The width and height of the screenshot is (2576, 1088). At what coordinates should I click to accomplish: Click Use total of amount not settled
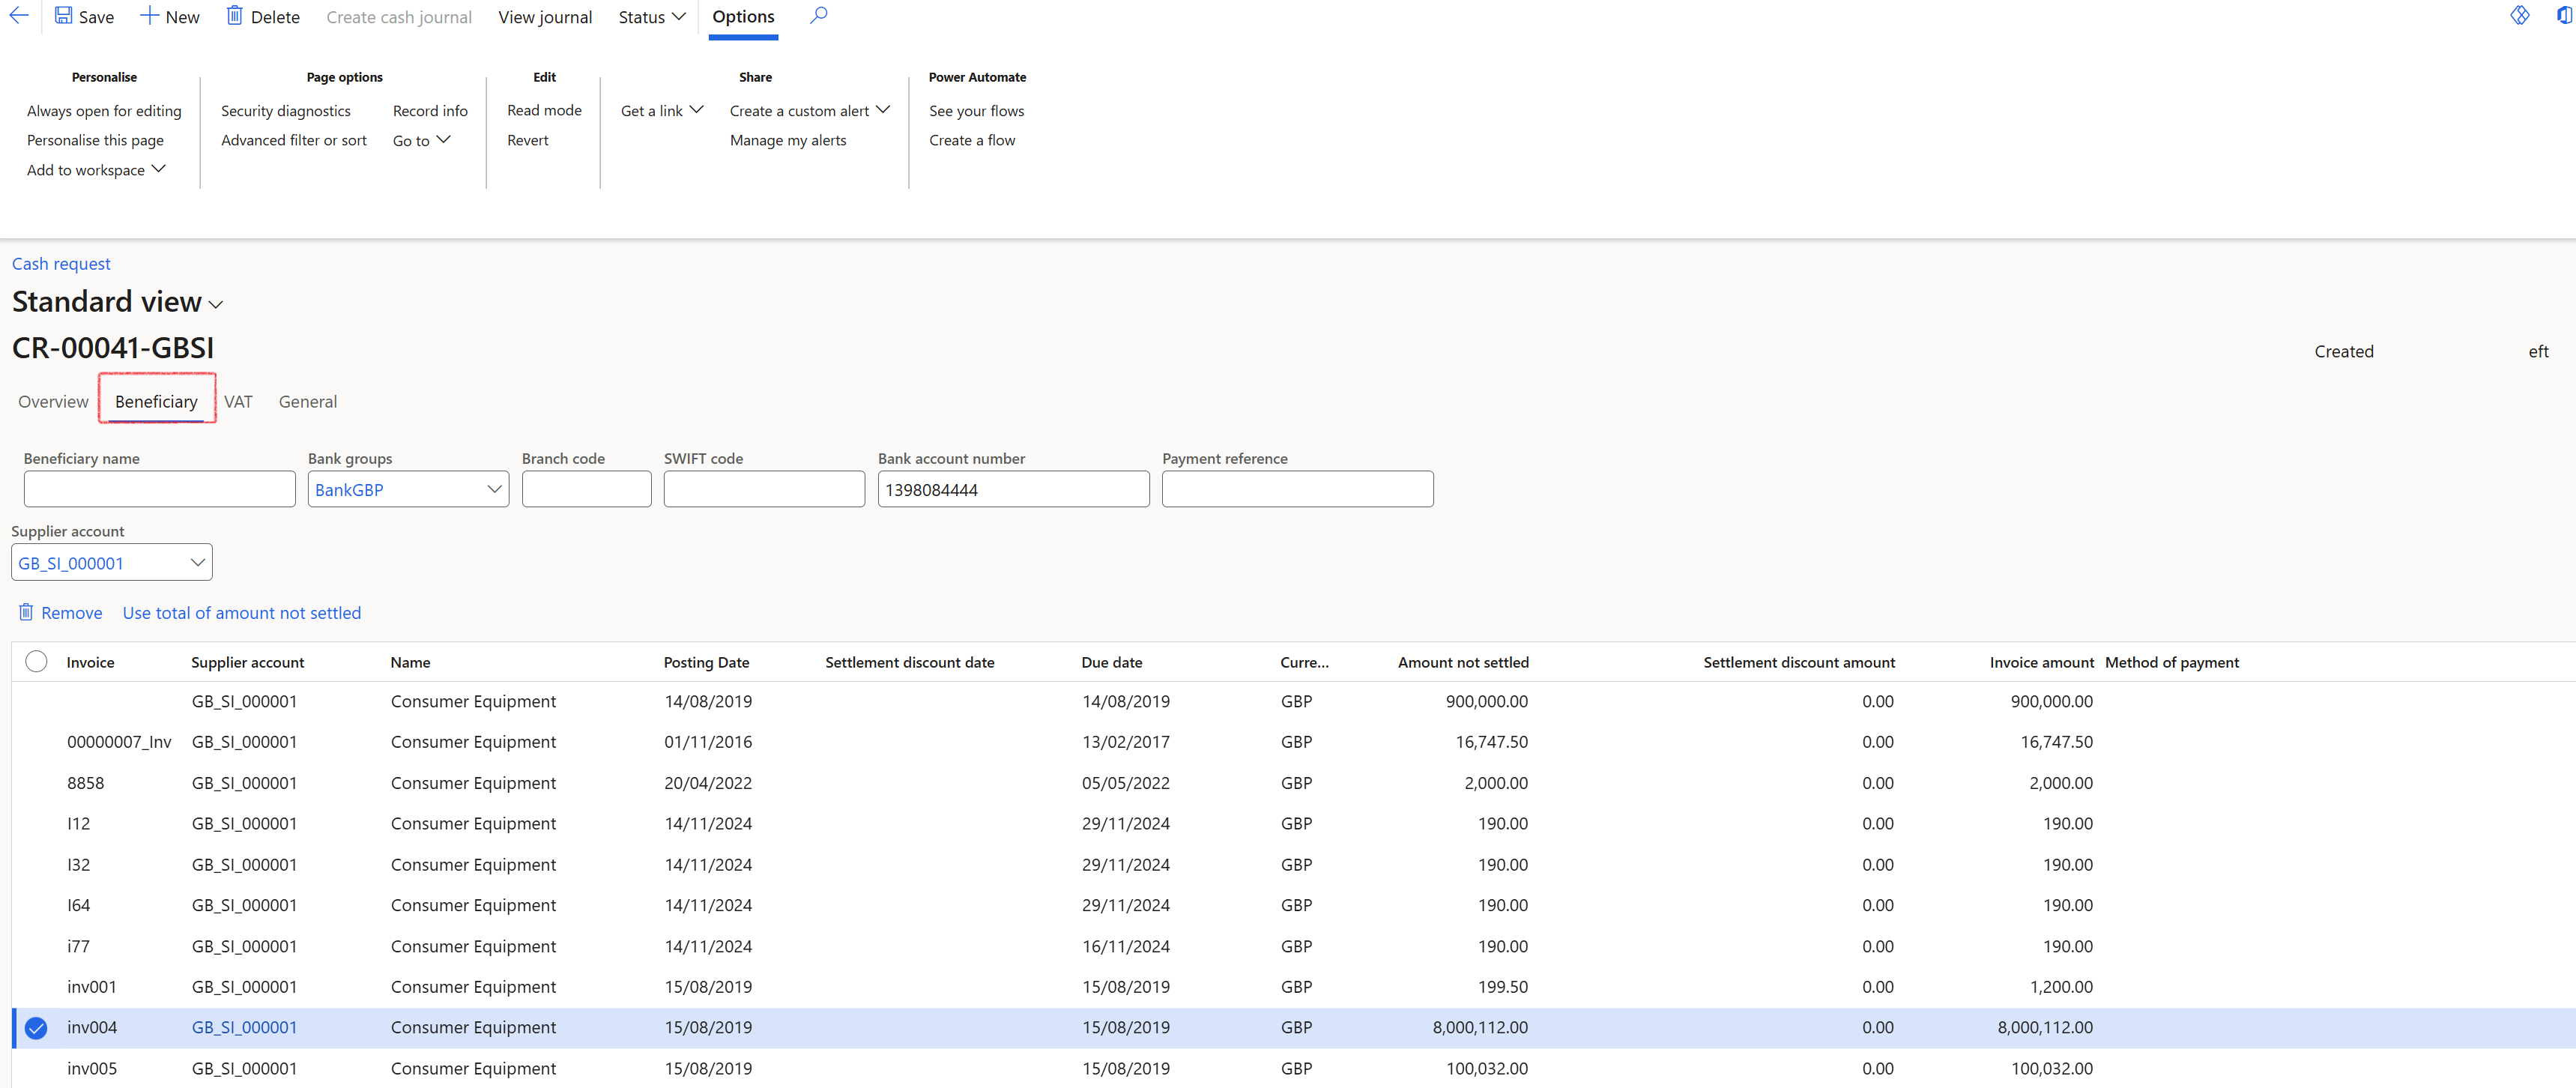coord(242,612)
